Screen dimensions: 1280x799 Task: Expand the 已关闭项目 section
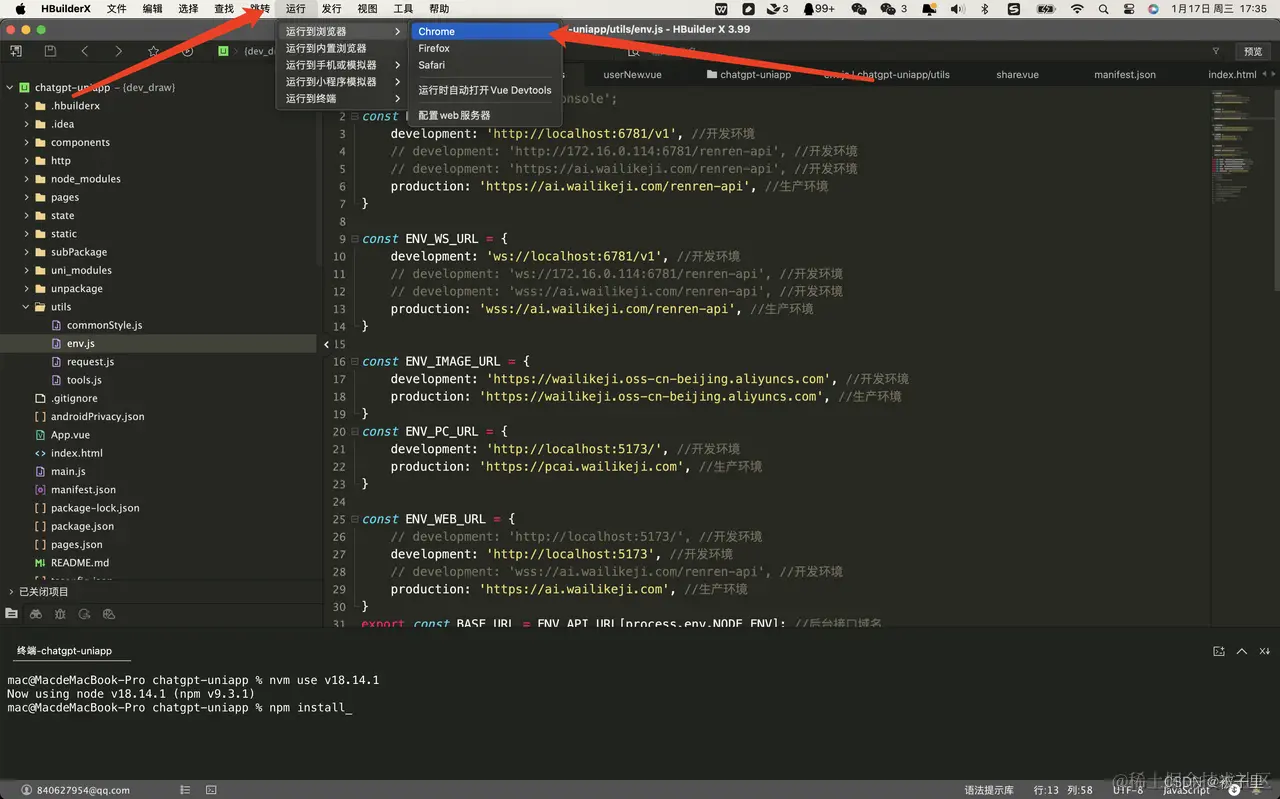[x=11, y=592]
